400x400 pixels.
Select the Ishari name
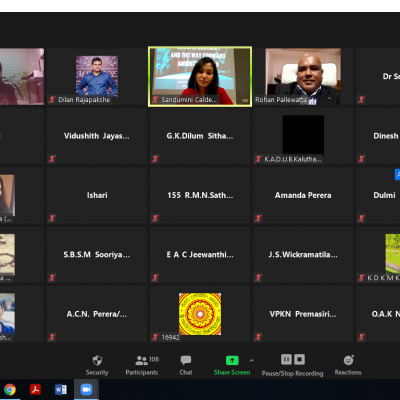[97, 195]
